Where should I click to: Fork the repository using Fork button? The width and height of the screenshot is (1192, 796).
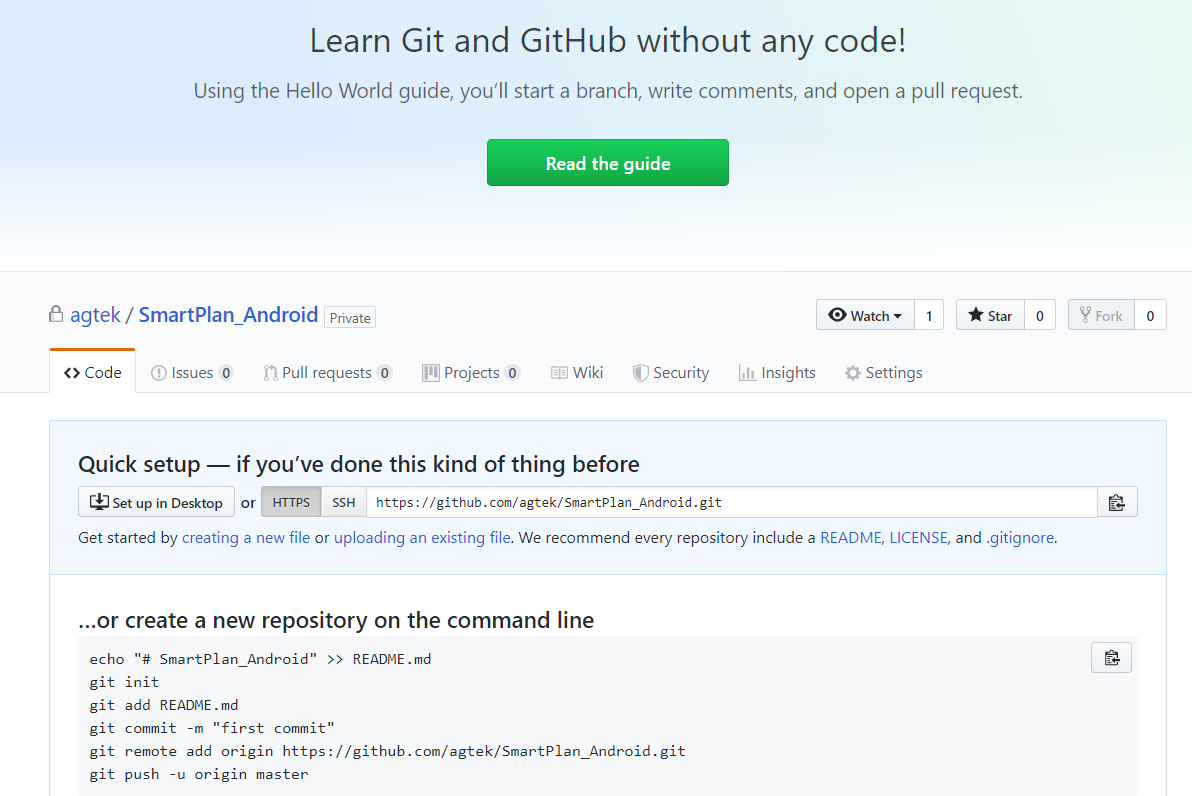pyautogui.click(x=1102, y=316)
